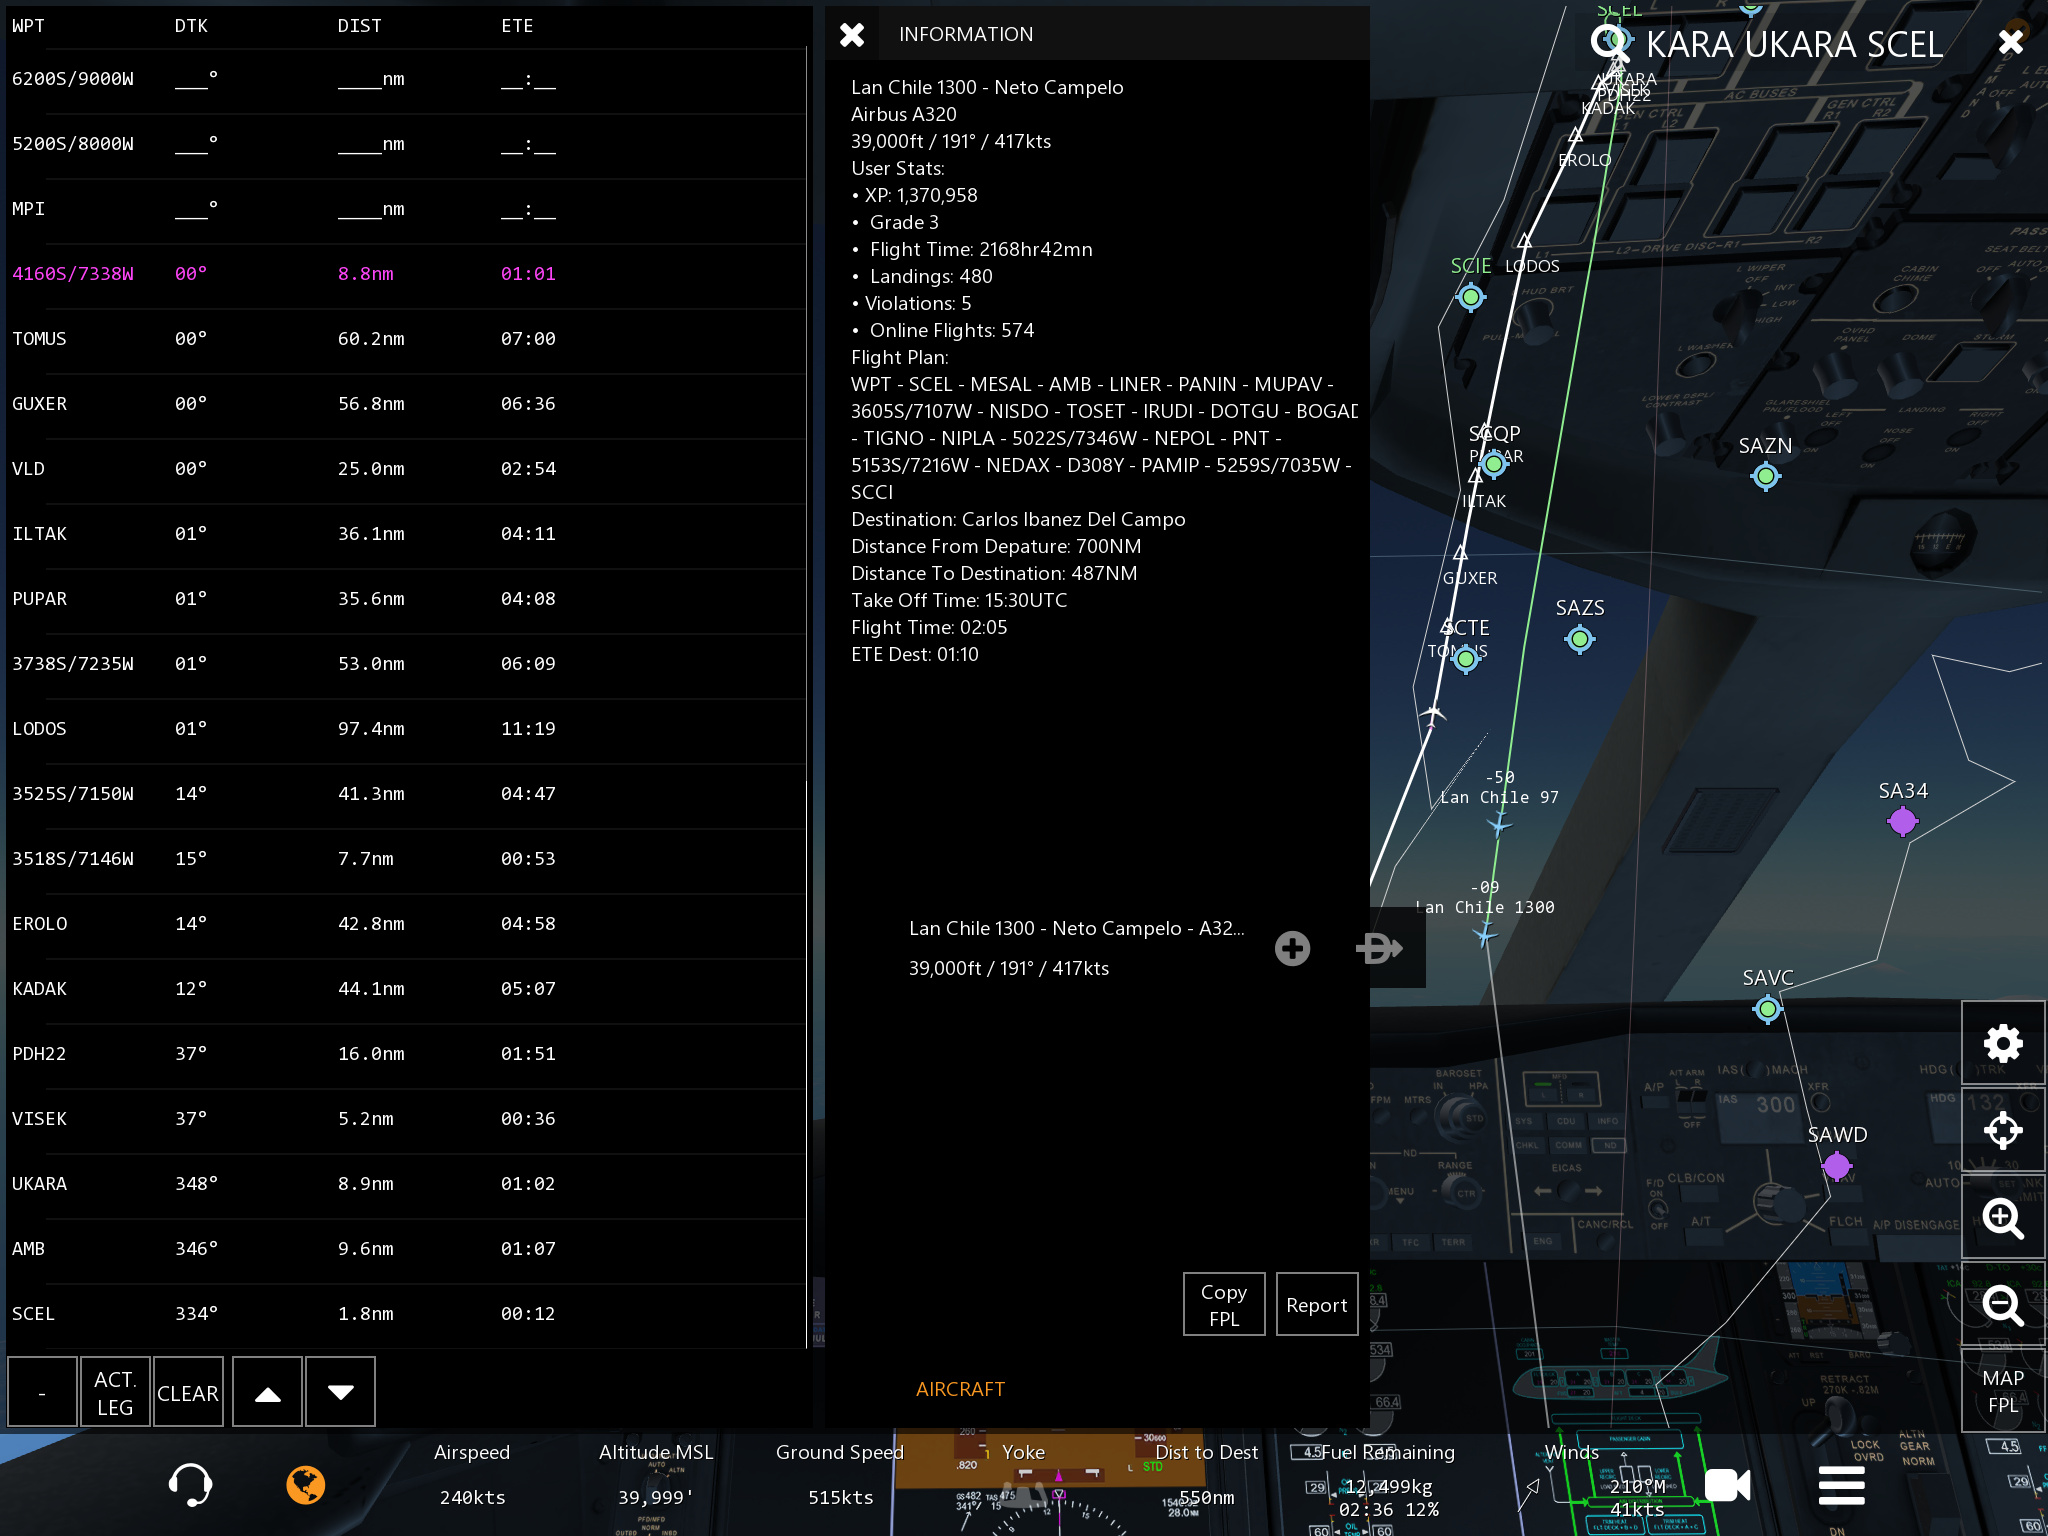
Task: Center map on aircraft crosshair icon
Action: pos(2003,1131)
